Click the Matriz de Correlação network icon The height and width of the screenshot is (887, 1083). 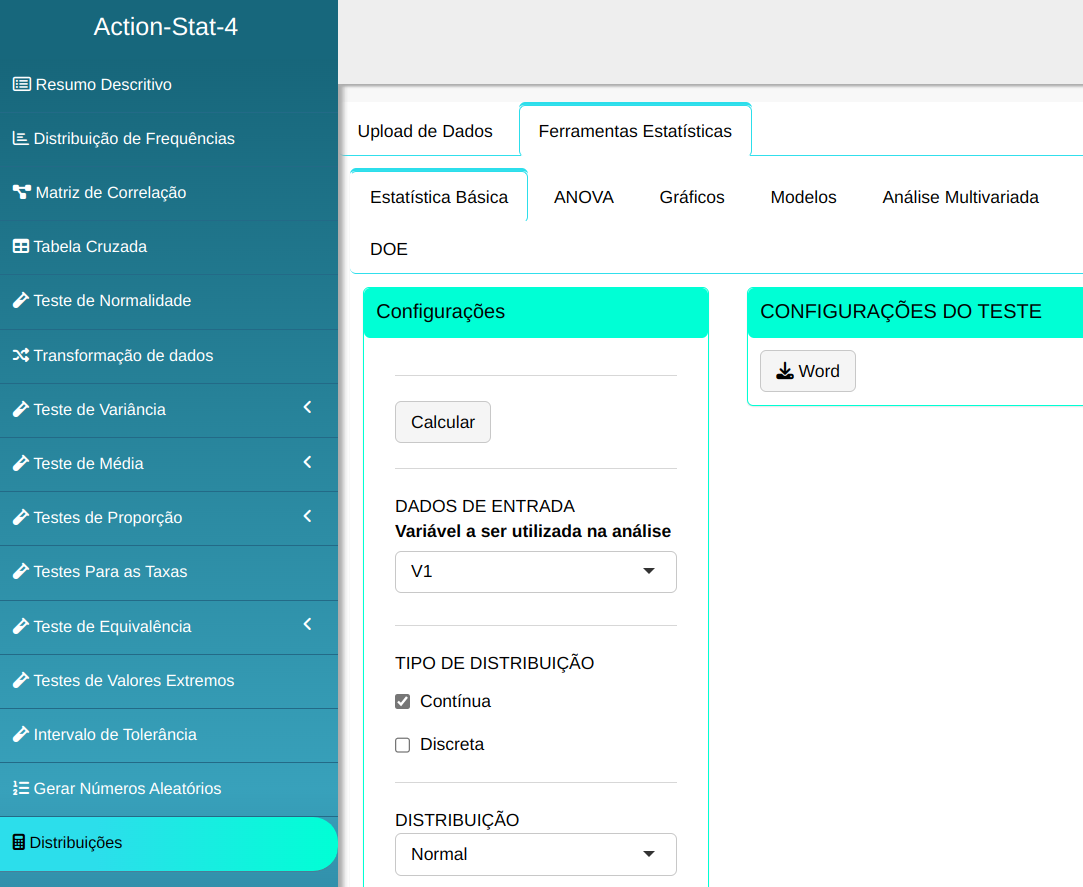coord(21,193)
